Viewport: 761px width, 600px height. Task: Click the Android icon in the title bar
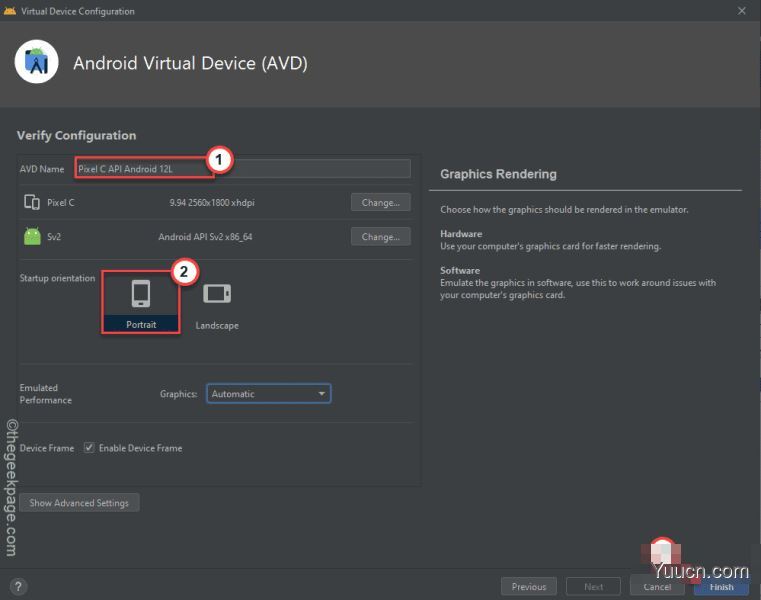click(x=10, y=11)
